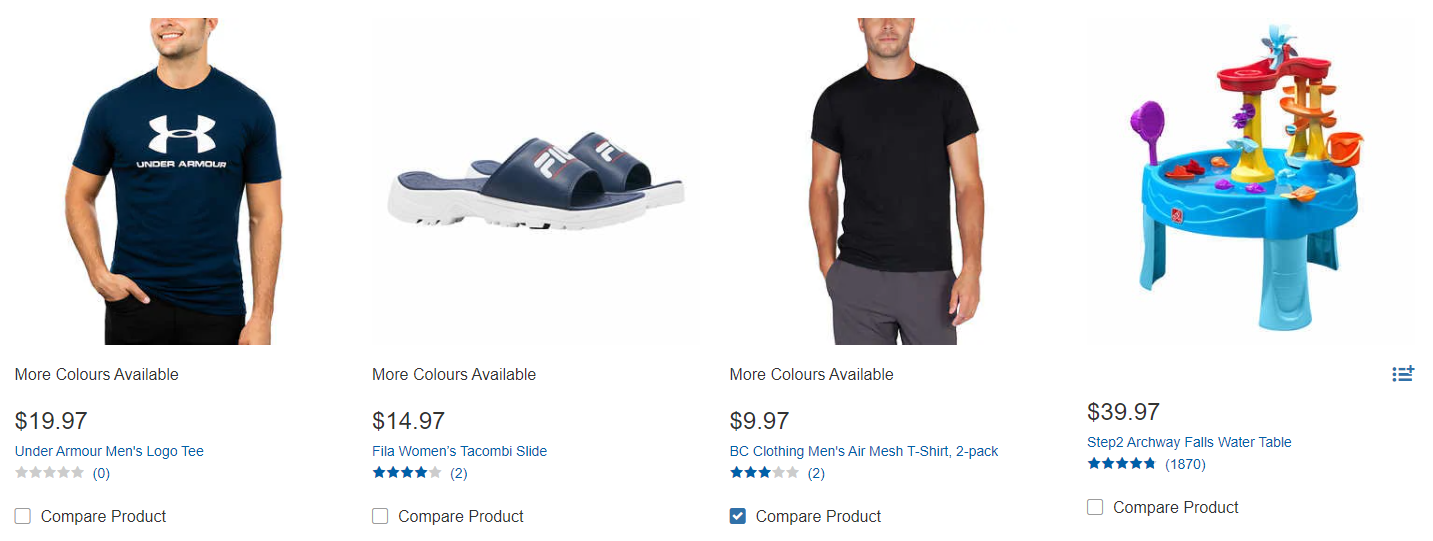This screenshot has width=1433, height=541.
Task: Check Compare Product for Fila Tacombi Slide
Action: coord(380,516)
